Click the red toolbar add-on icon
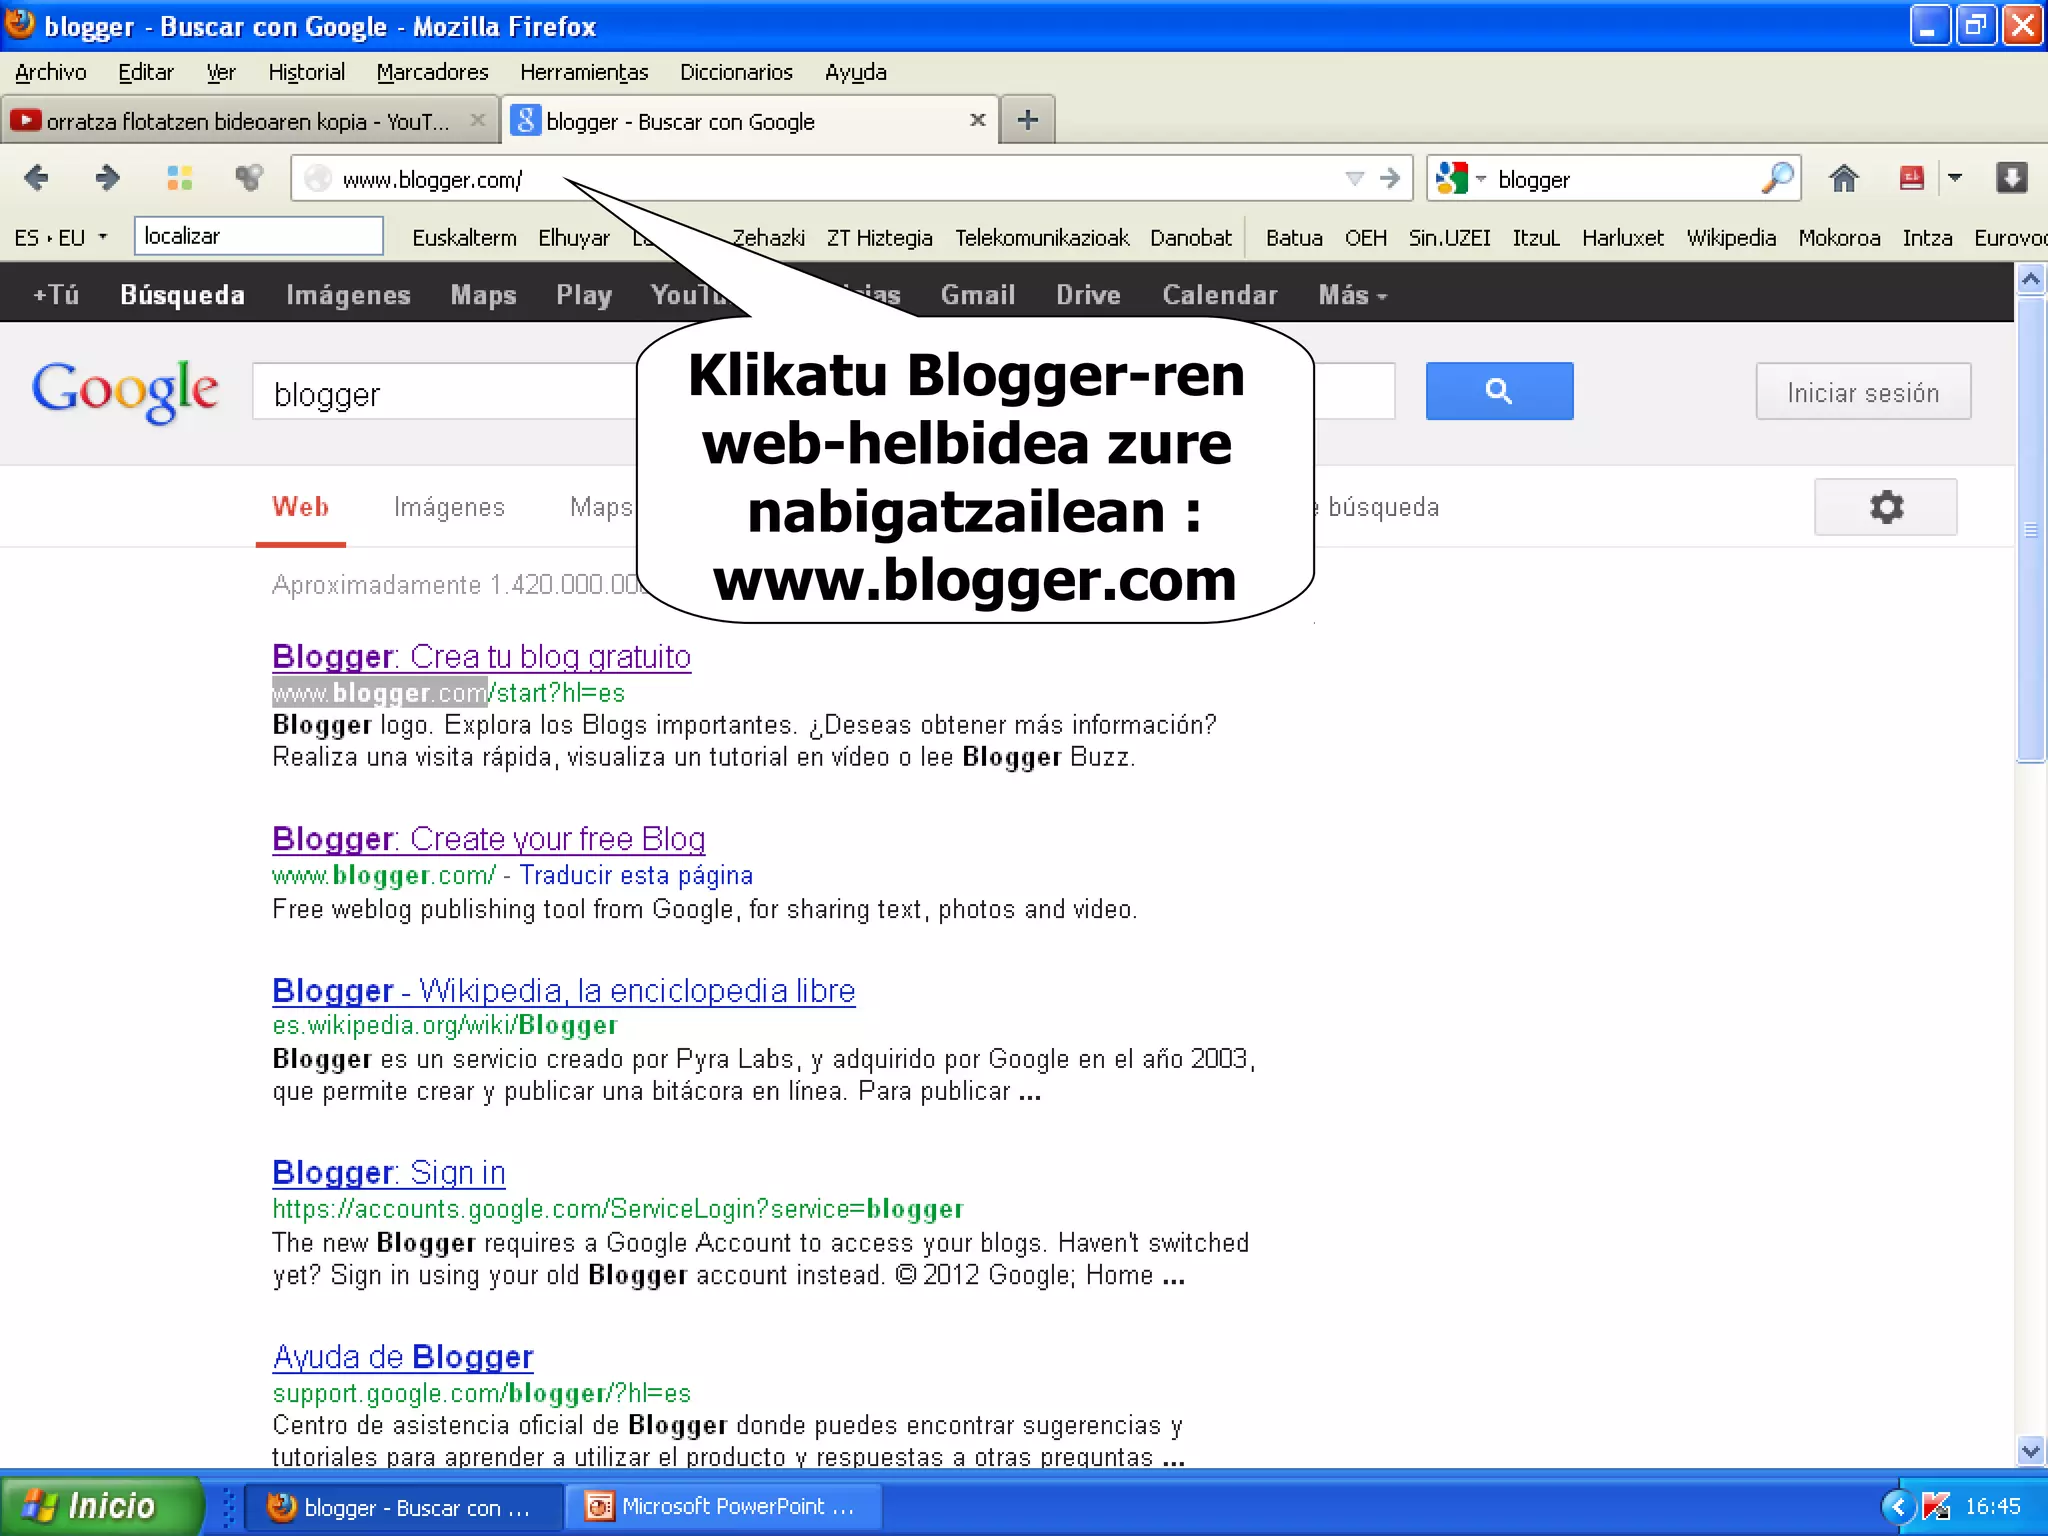The width and height of the screenshot is (2048, 1536). tap(1911, 178)
